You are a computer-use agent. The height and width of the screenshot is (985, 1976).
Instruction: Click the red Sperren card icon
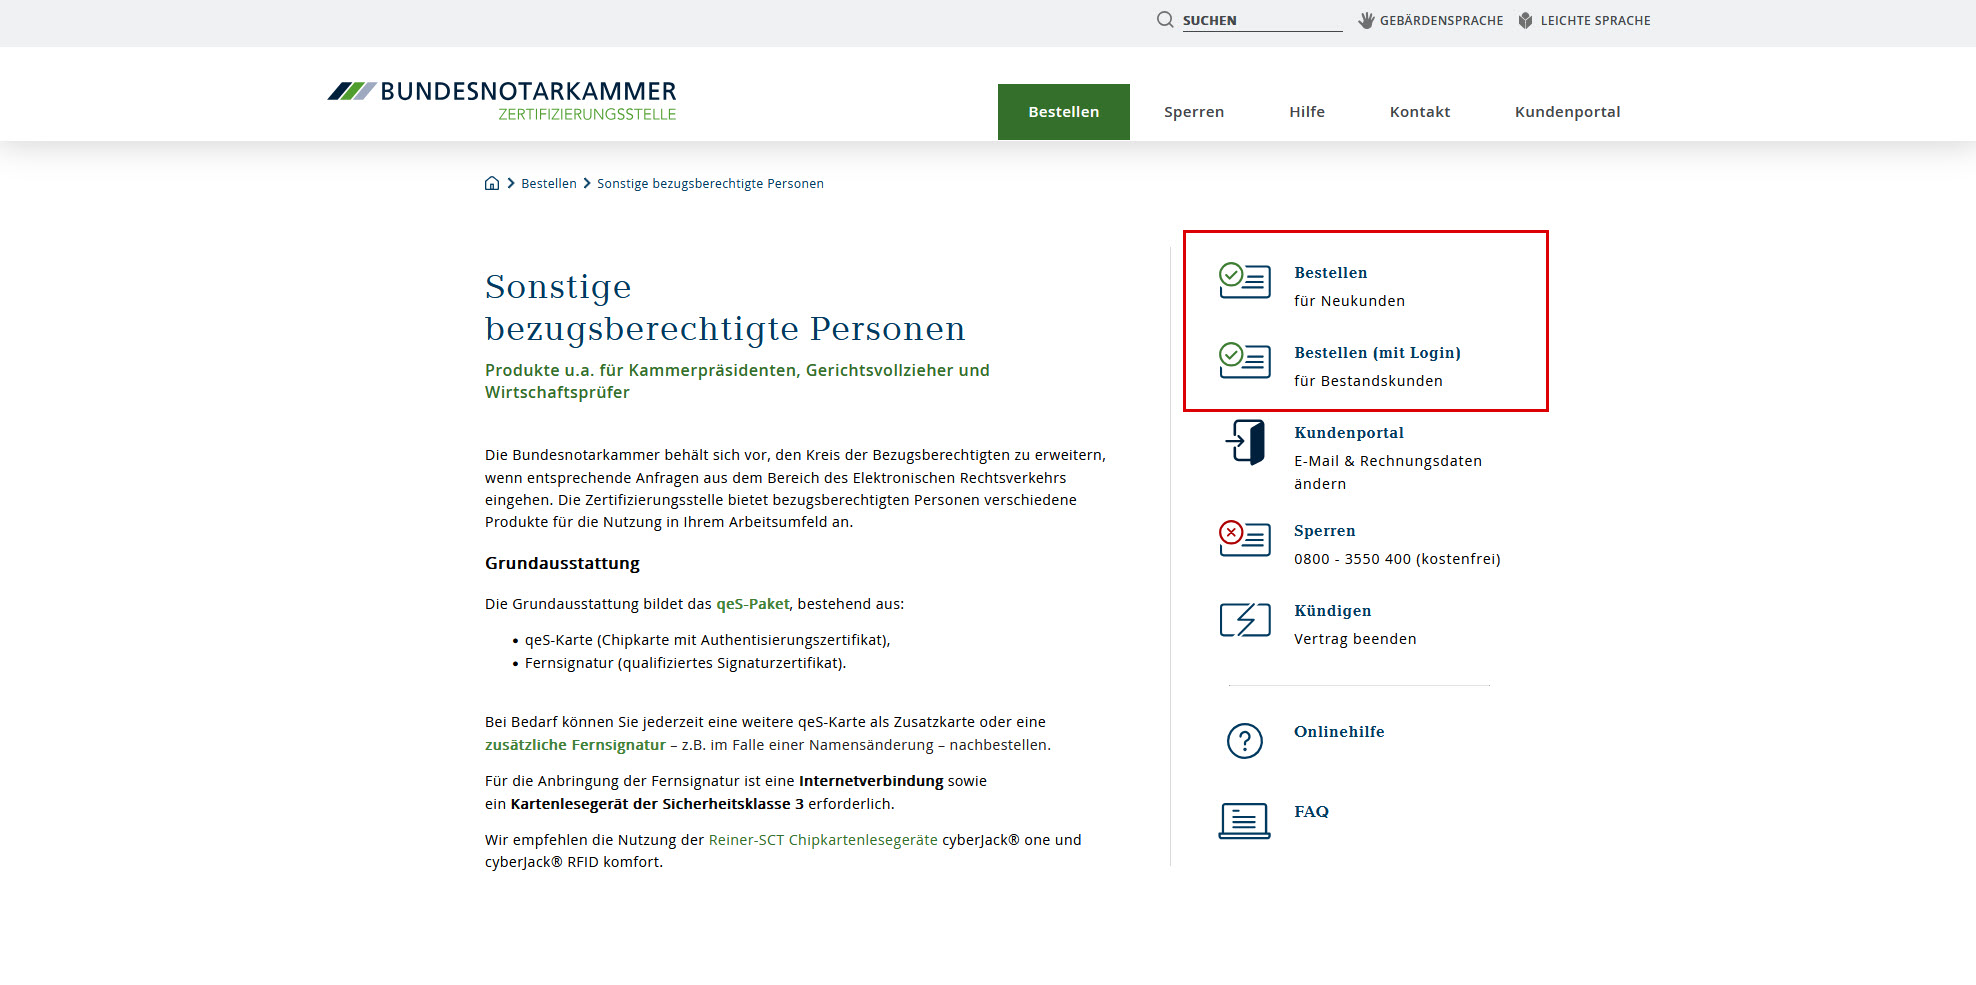coord(1244,539)
